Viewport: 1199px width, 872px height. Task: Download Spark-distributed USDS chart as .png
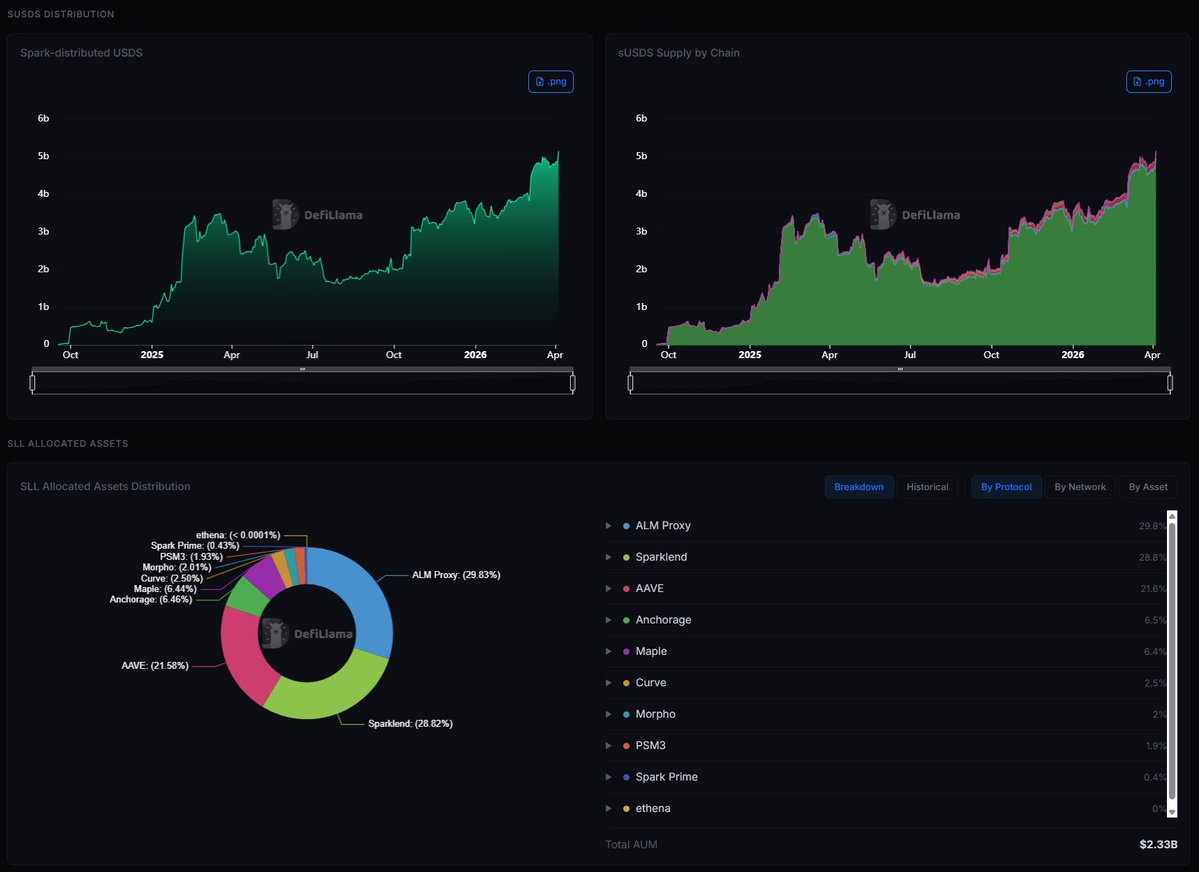[550, 82]
